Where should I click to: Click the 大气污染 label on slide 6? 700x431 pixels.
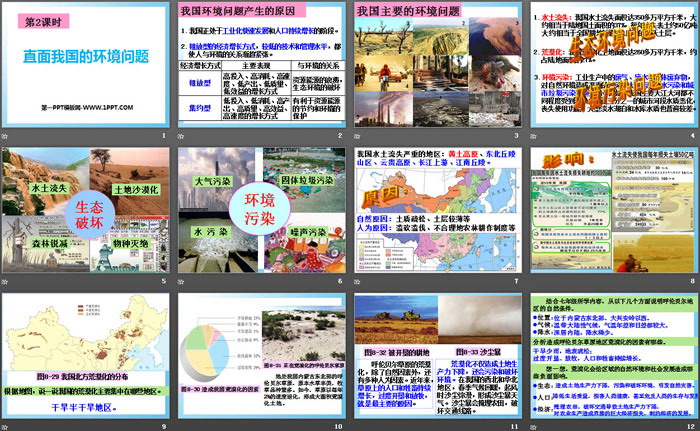(x=213, y=181)
